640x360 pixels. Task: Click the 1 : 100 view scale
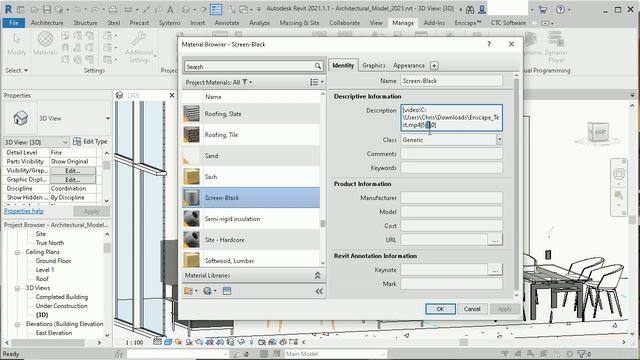pyautogui.click(x=134, y=342)
